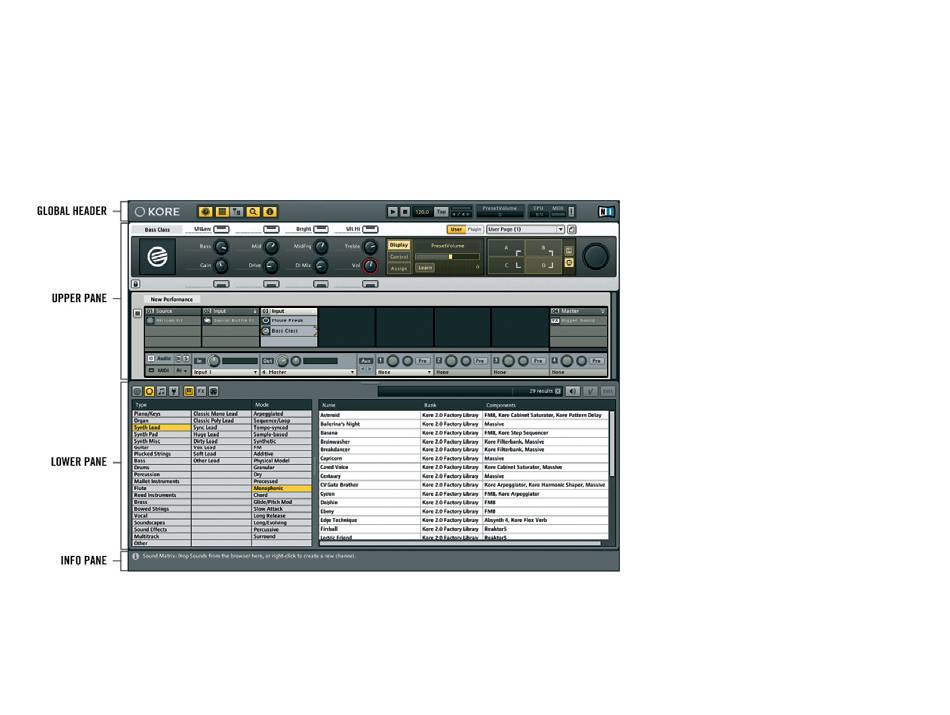Click the FX filter icon in browser toolbar
Viewport: 950px width, 715px height.
201,391
